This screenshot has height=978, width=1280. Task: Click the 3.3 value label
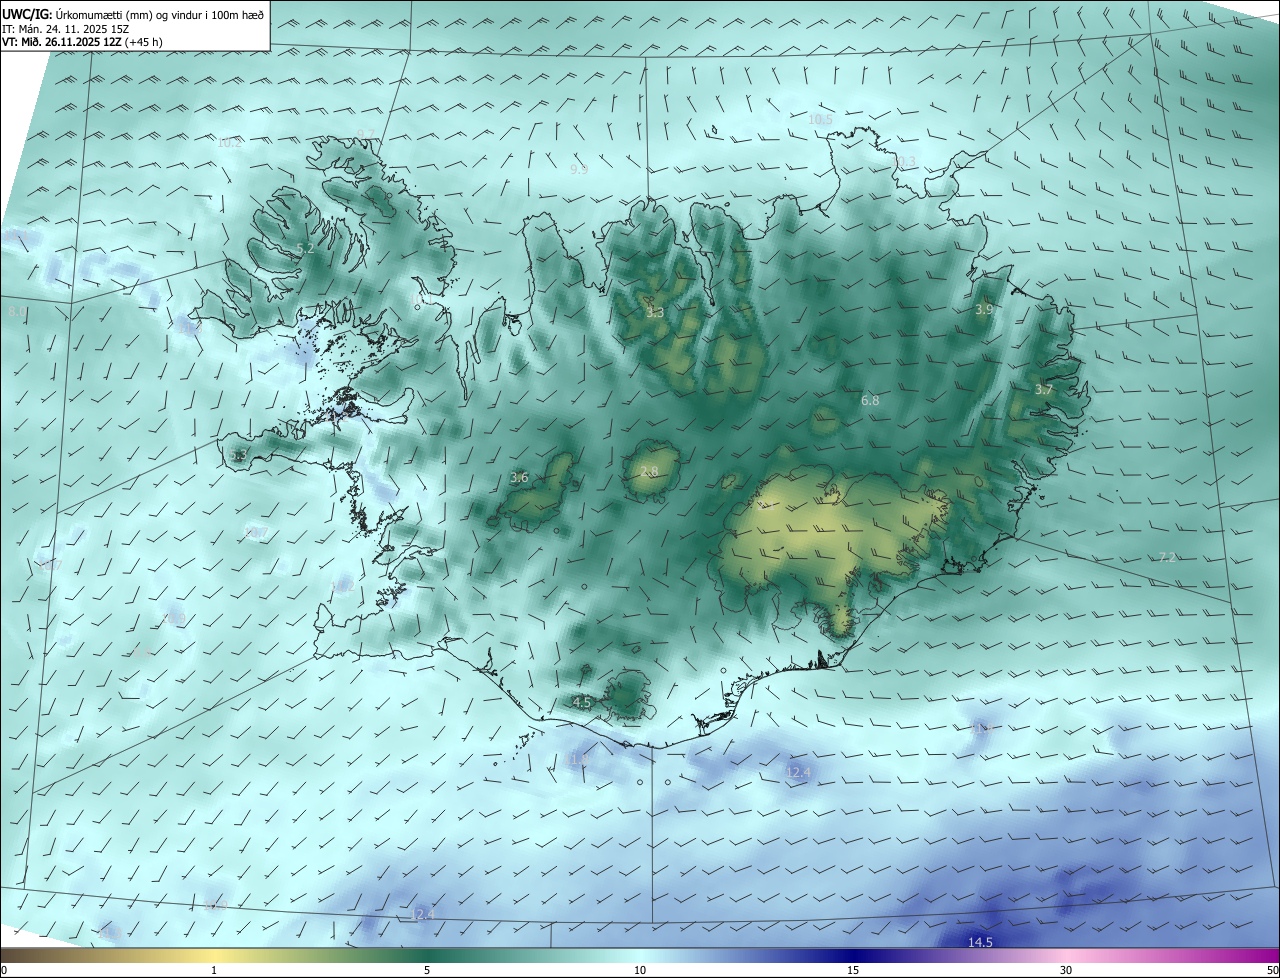click(655, 312)
